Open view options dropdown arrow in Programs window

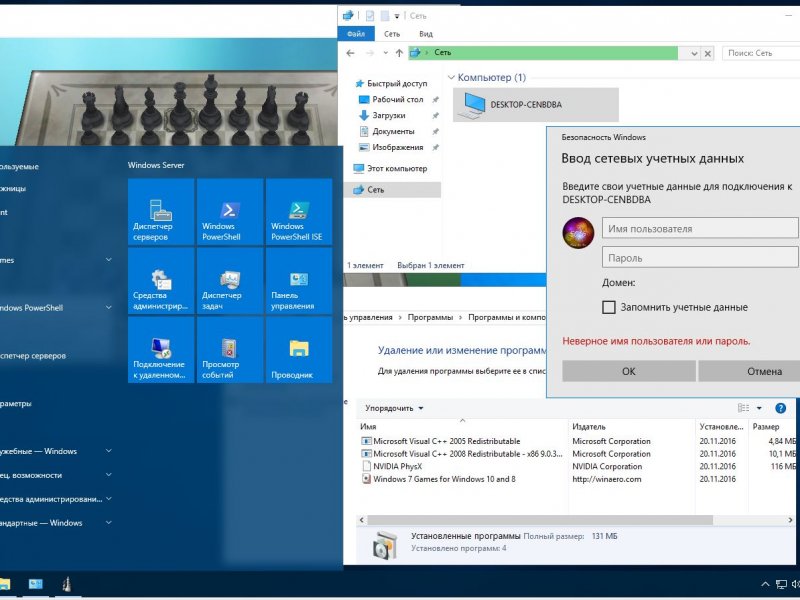click(x=759, y=408)
